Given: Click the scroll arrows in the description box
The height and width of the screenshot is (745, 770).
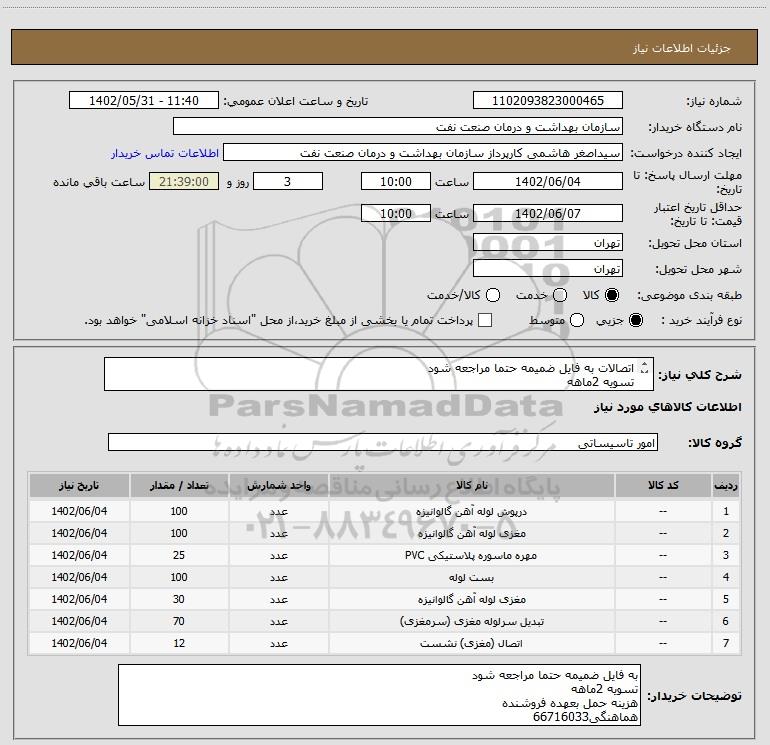Looking at the screenshot, I should [x=645, y=368].
